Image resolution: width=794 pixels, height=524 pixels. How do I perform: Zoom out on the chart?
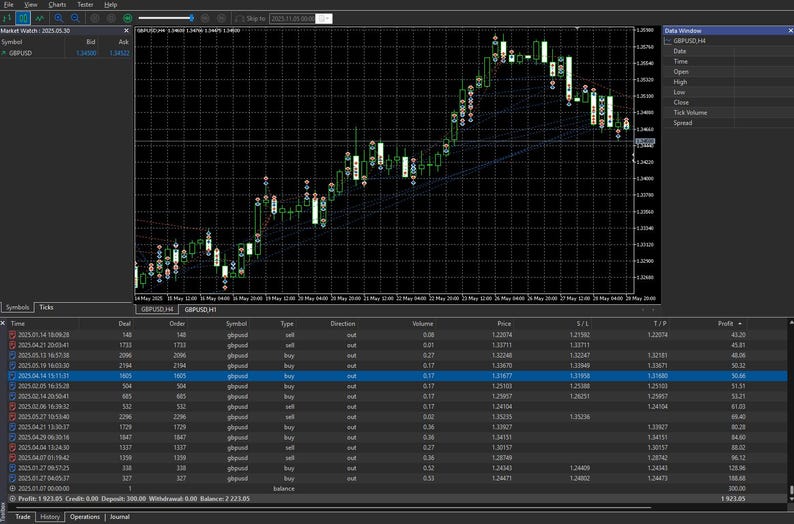pyautogui.click(x=75, y=18)
